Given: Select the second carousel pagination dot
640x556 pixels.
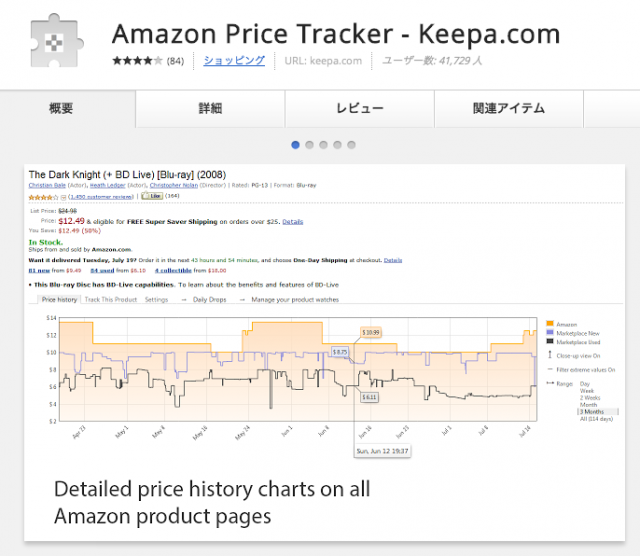Looking at the screenshot, I should pos(310,145).
